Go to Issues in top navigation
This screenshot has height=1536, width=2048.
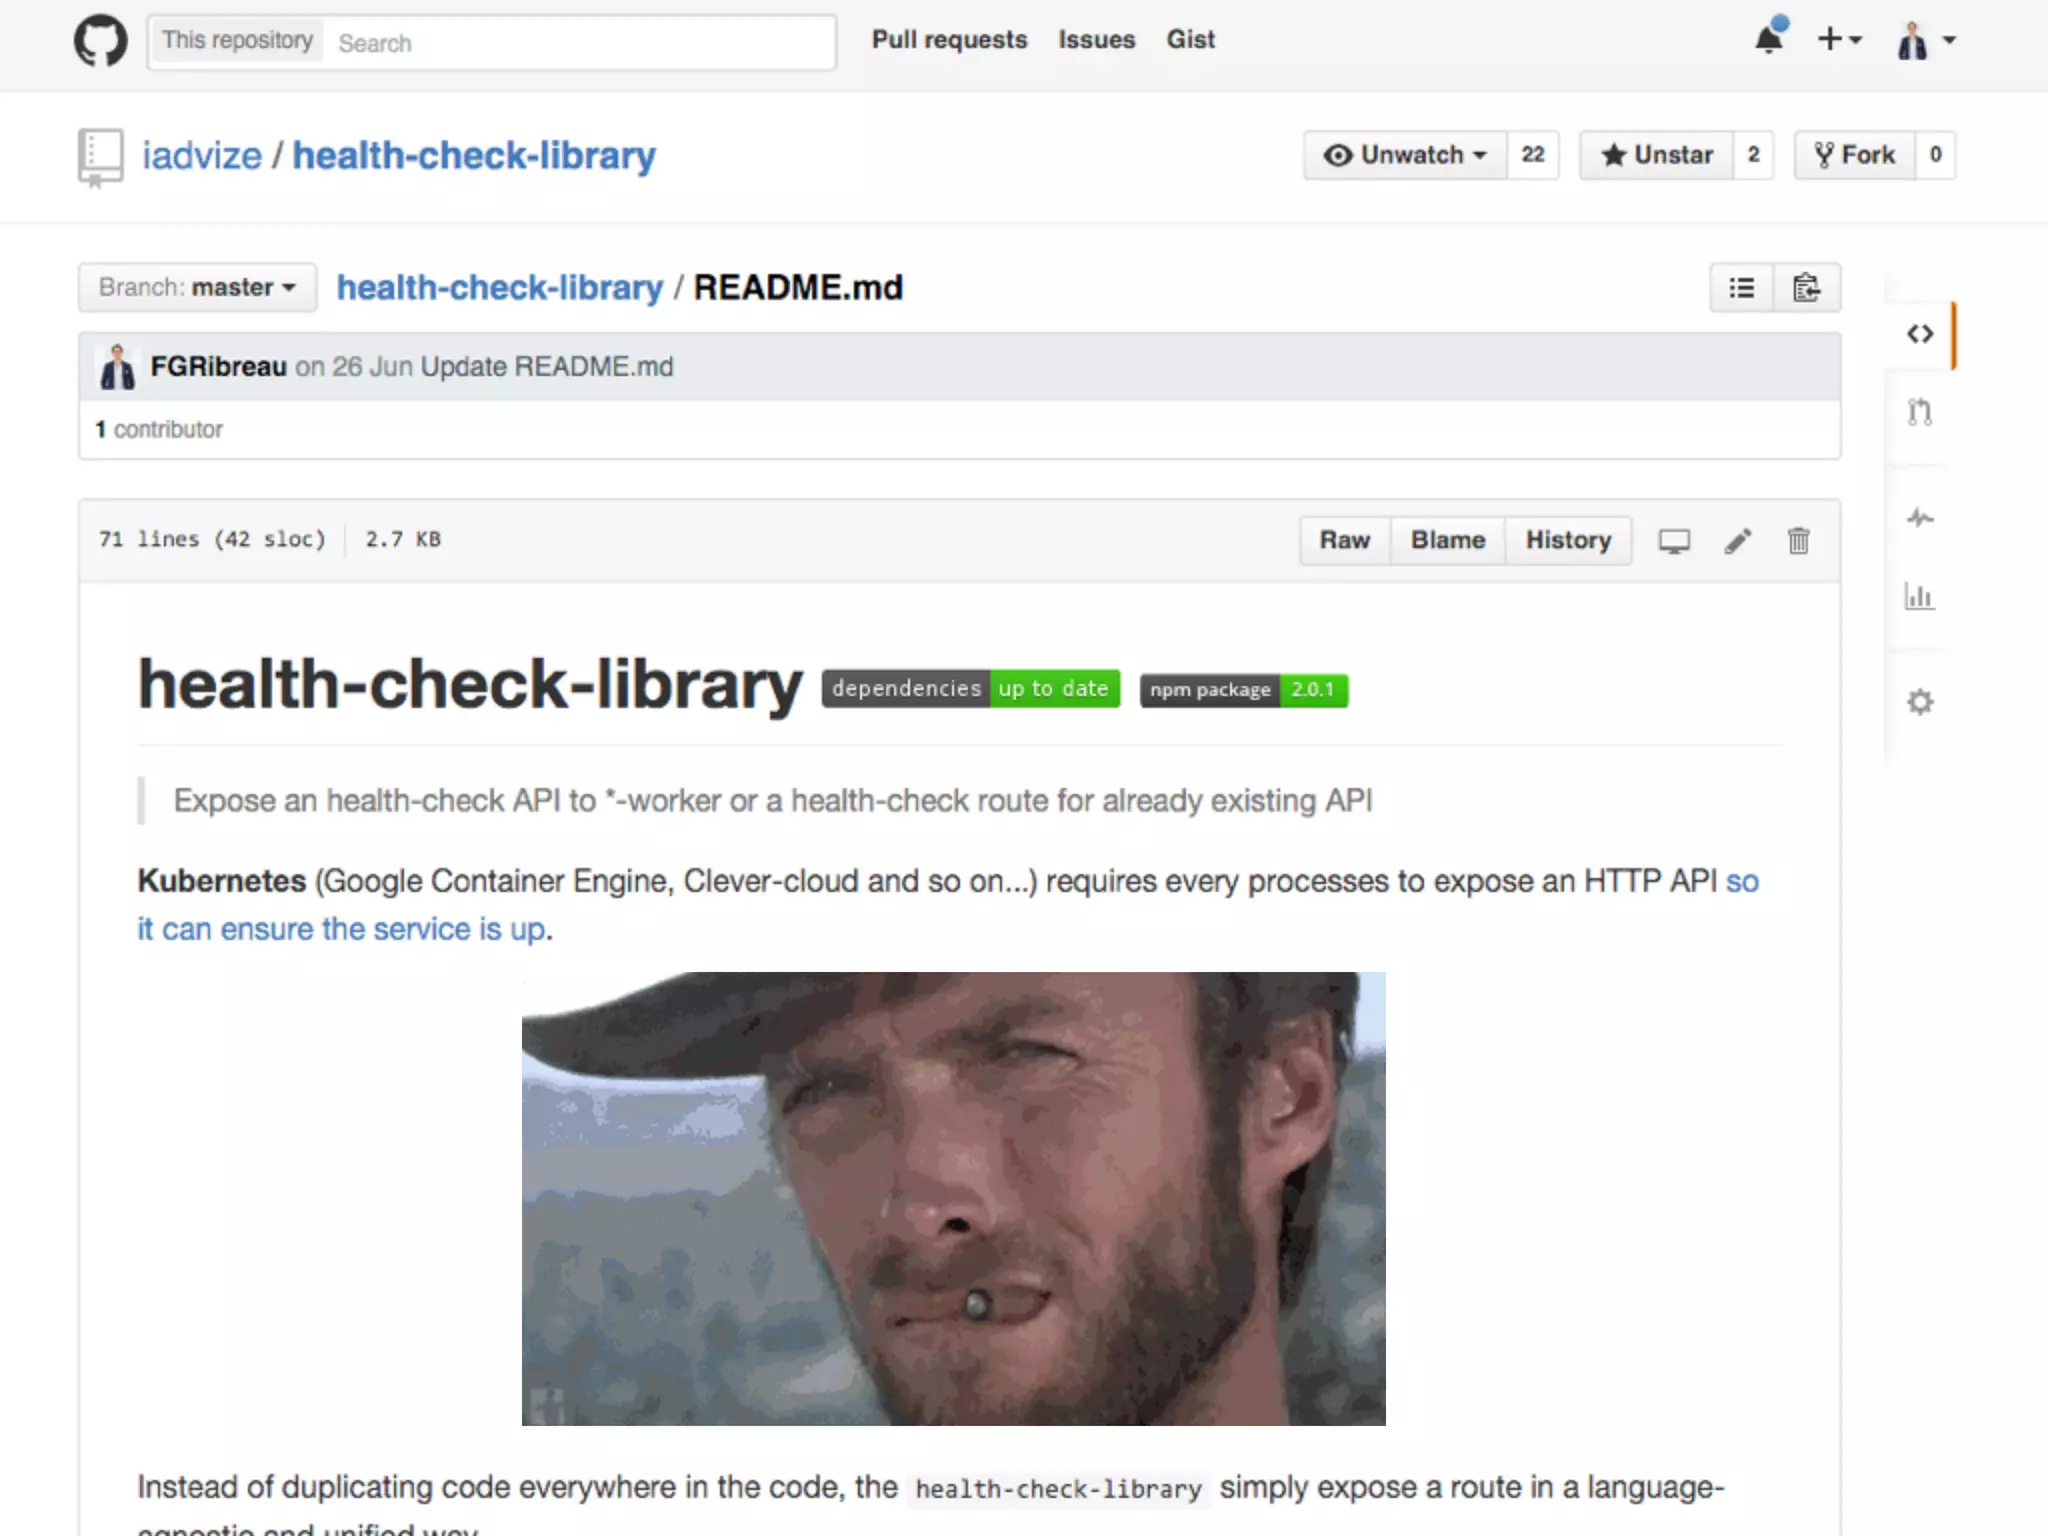1097,40
